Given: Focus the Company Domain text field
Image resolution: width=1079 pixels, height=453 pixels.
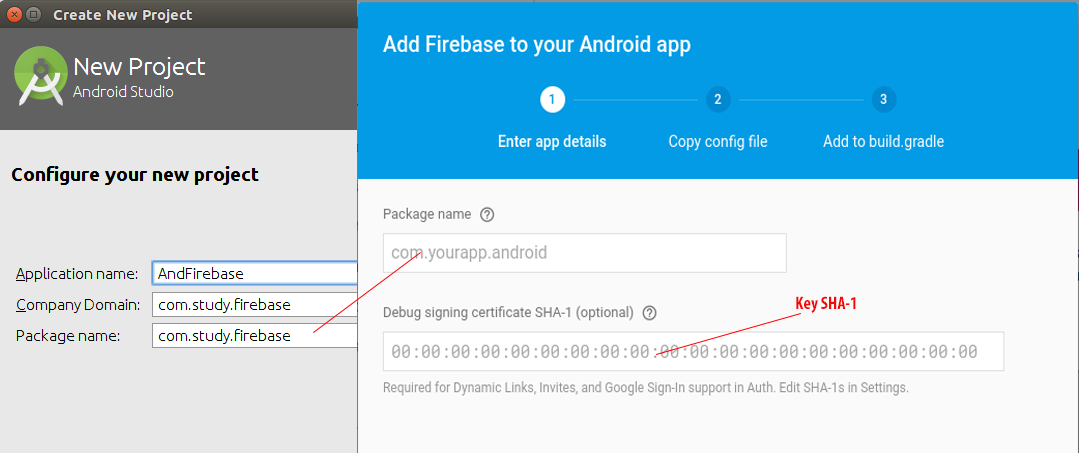Looking at the screenshot, I should pos(255,304).
